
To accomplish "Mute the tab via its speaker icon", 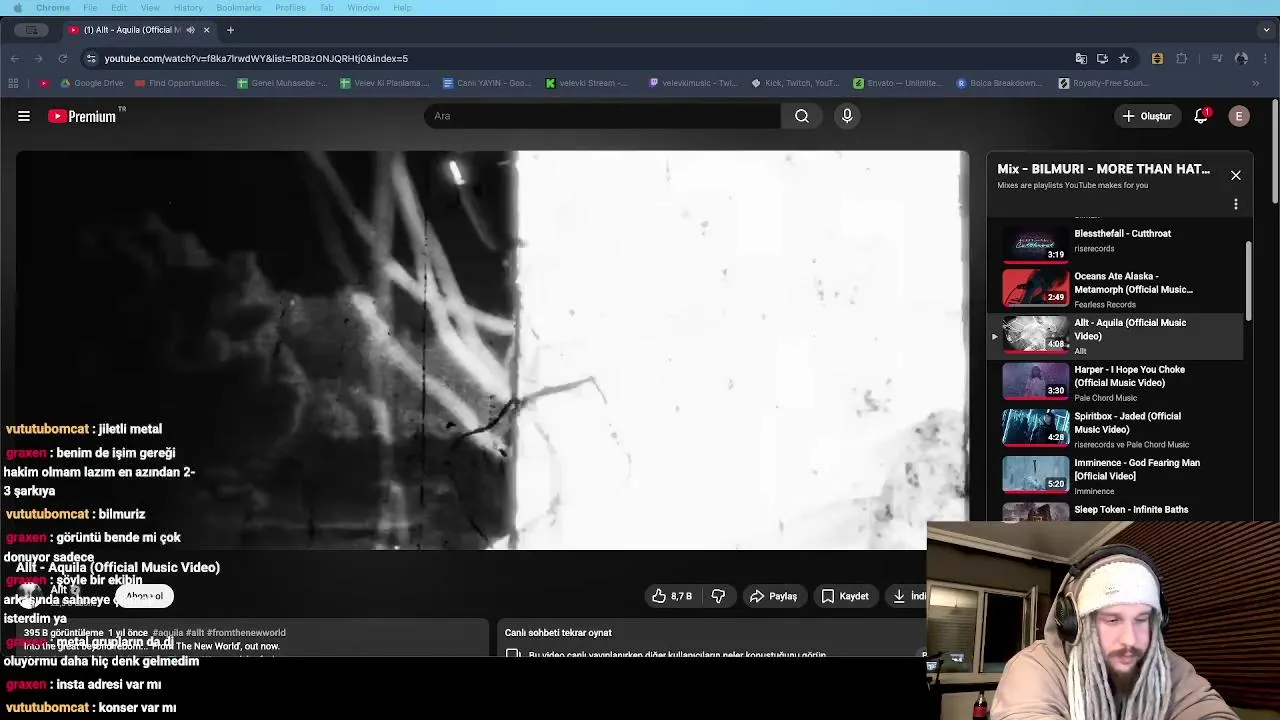I will (190, 30).
